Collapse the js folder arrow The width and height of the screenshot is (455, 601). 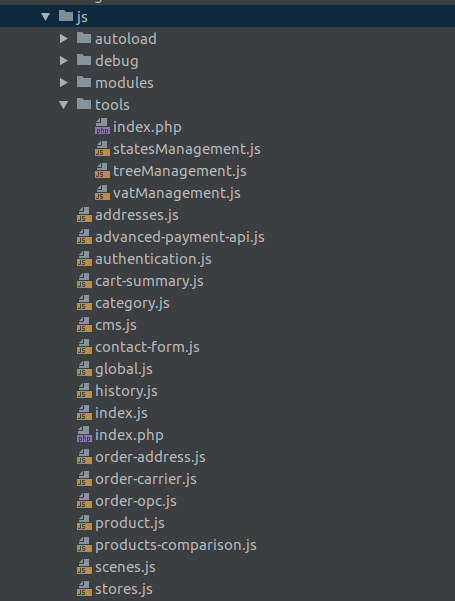click(46, 16)
